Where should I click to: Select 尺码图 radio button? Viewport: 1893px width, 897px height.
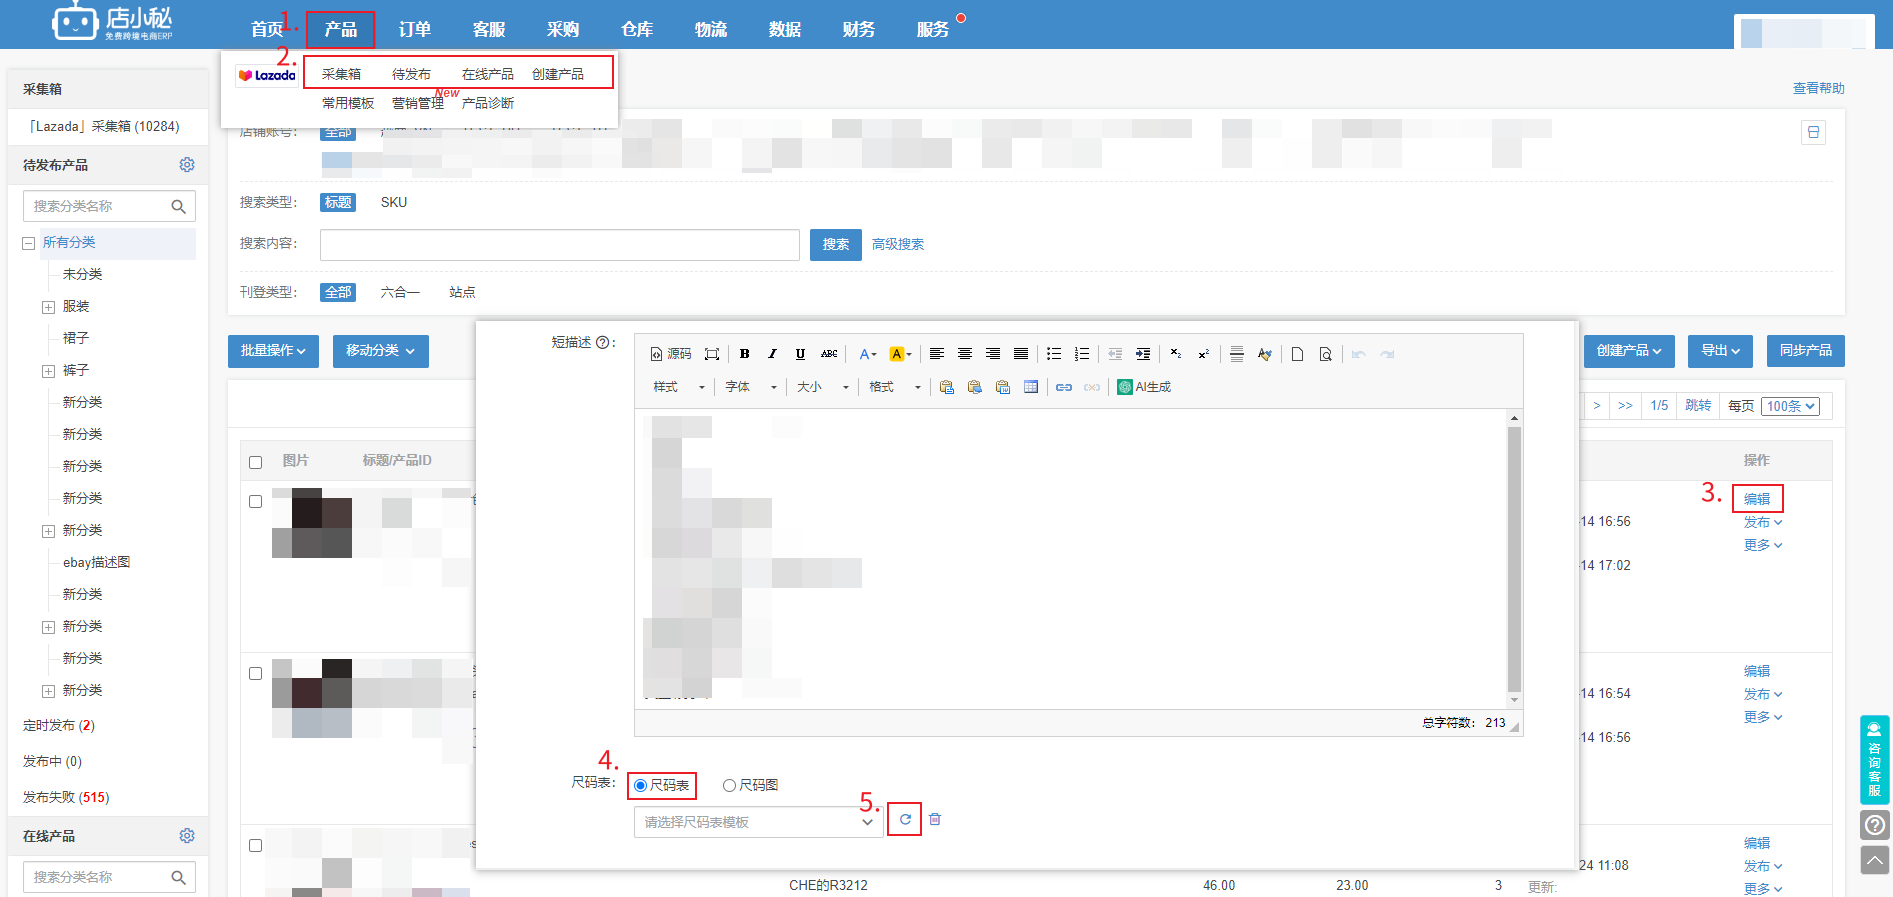tap(730, 786)
